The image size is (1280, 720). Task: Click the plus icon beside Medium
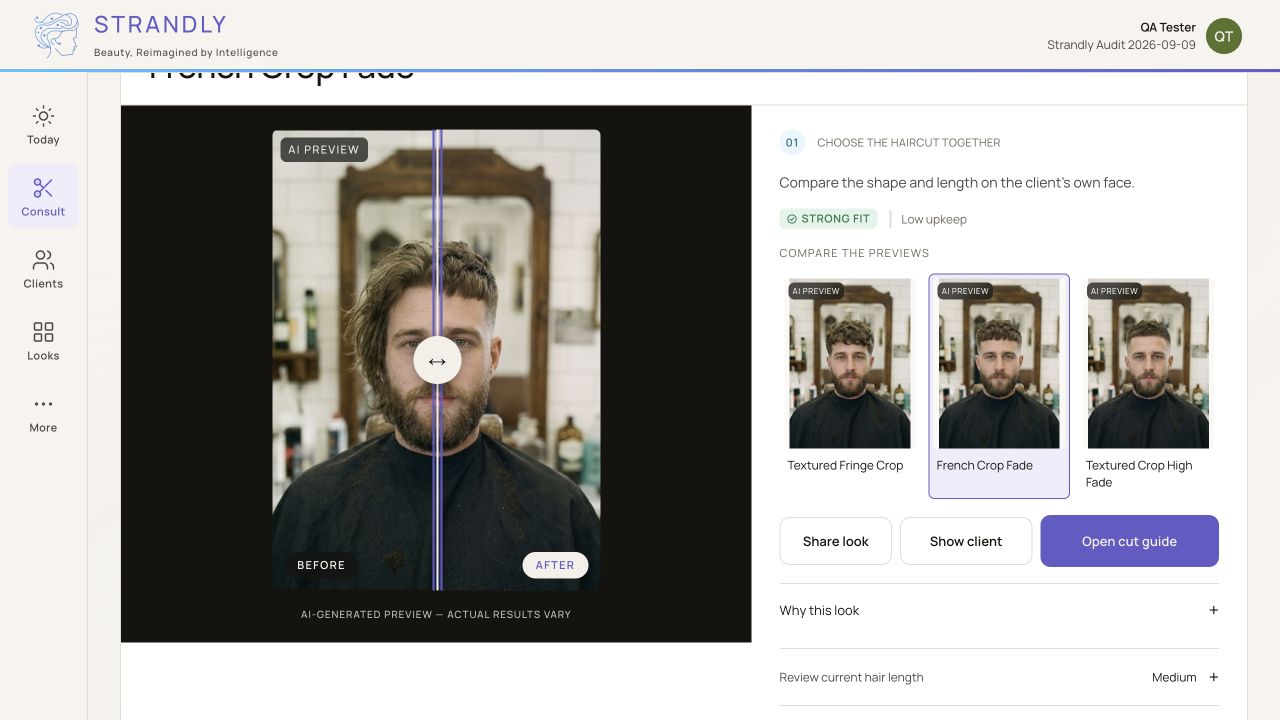point(1213,677)
